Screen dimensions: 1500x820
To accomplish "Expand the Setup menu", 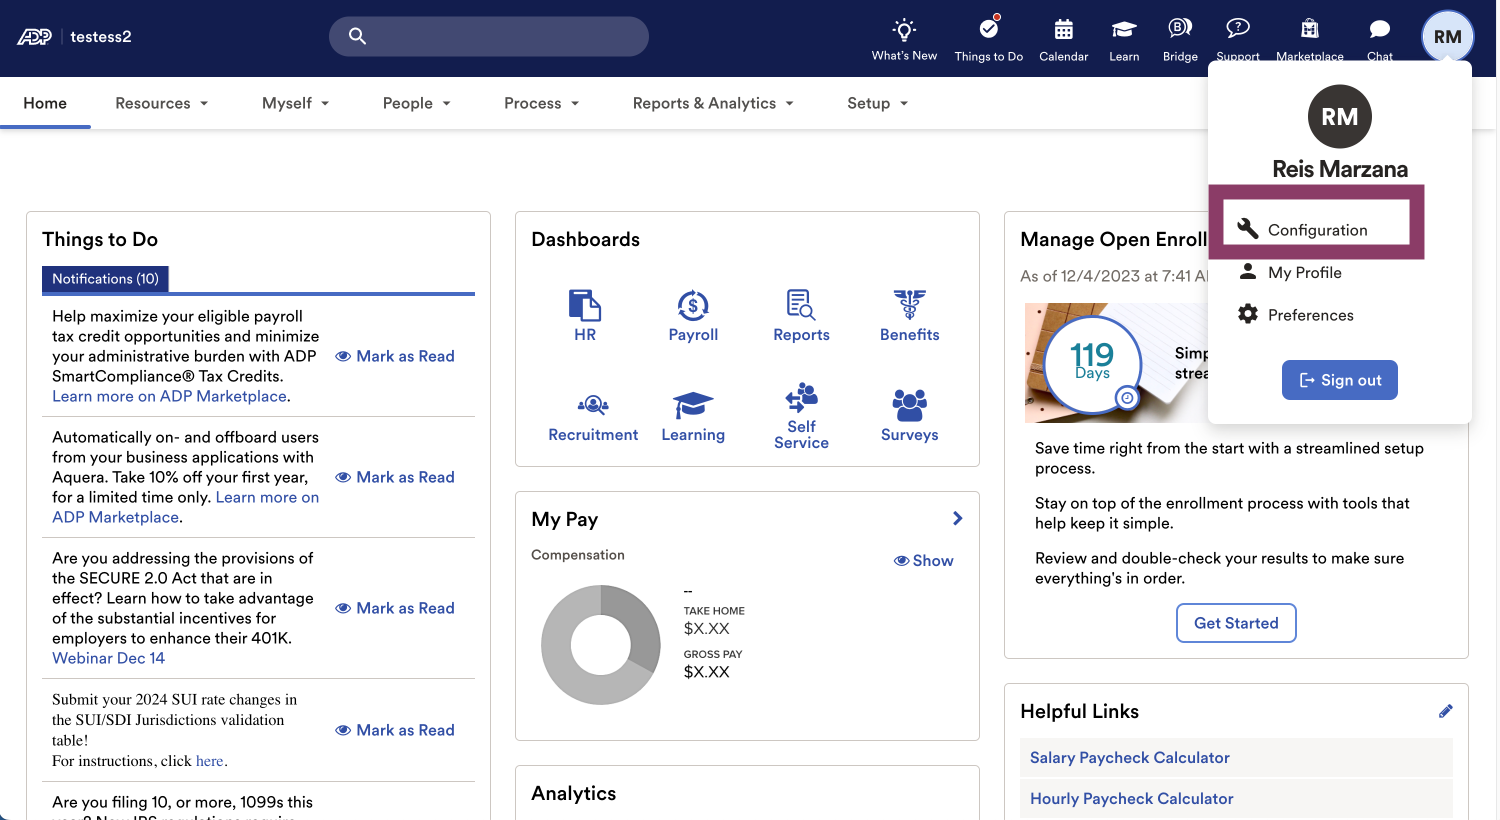I will point(878,103).
